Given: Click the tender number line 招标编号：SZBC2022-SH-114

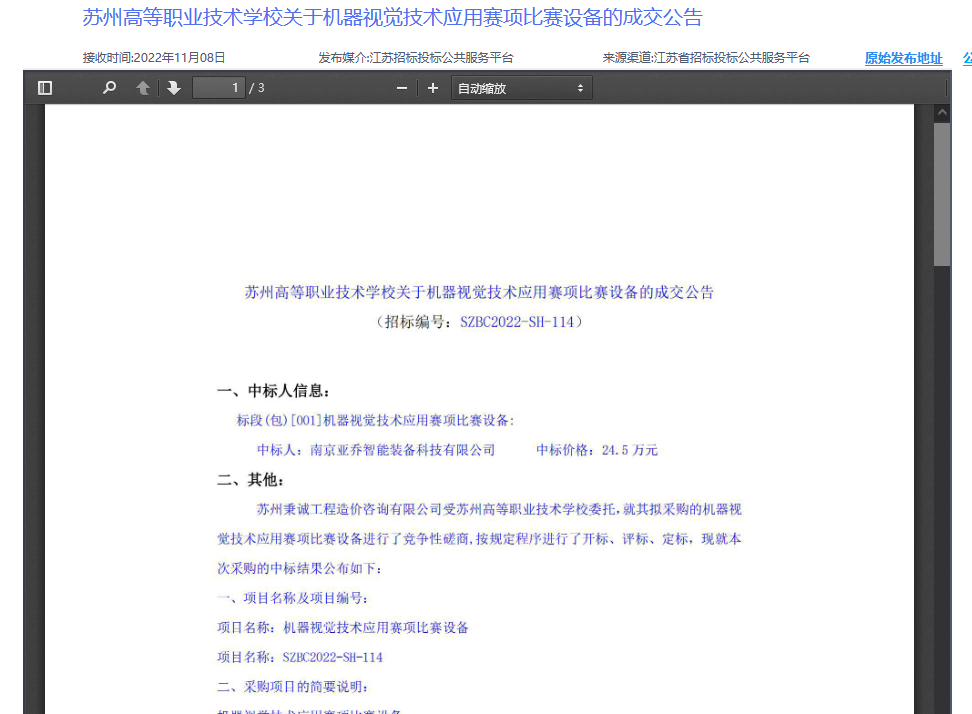Looking at the screenshot, I should (479, 322).
